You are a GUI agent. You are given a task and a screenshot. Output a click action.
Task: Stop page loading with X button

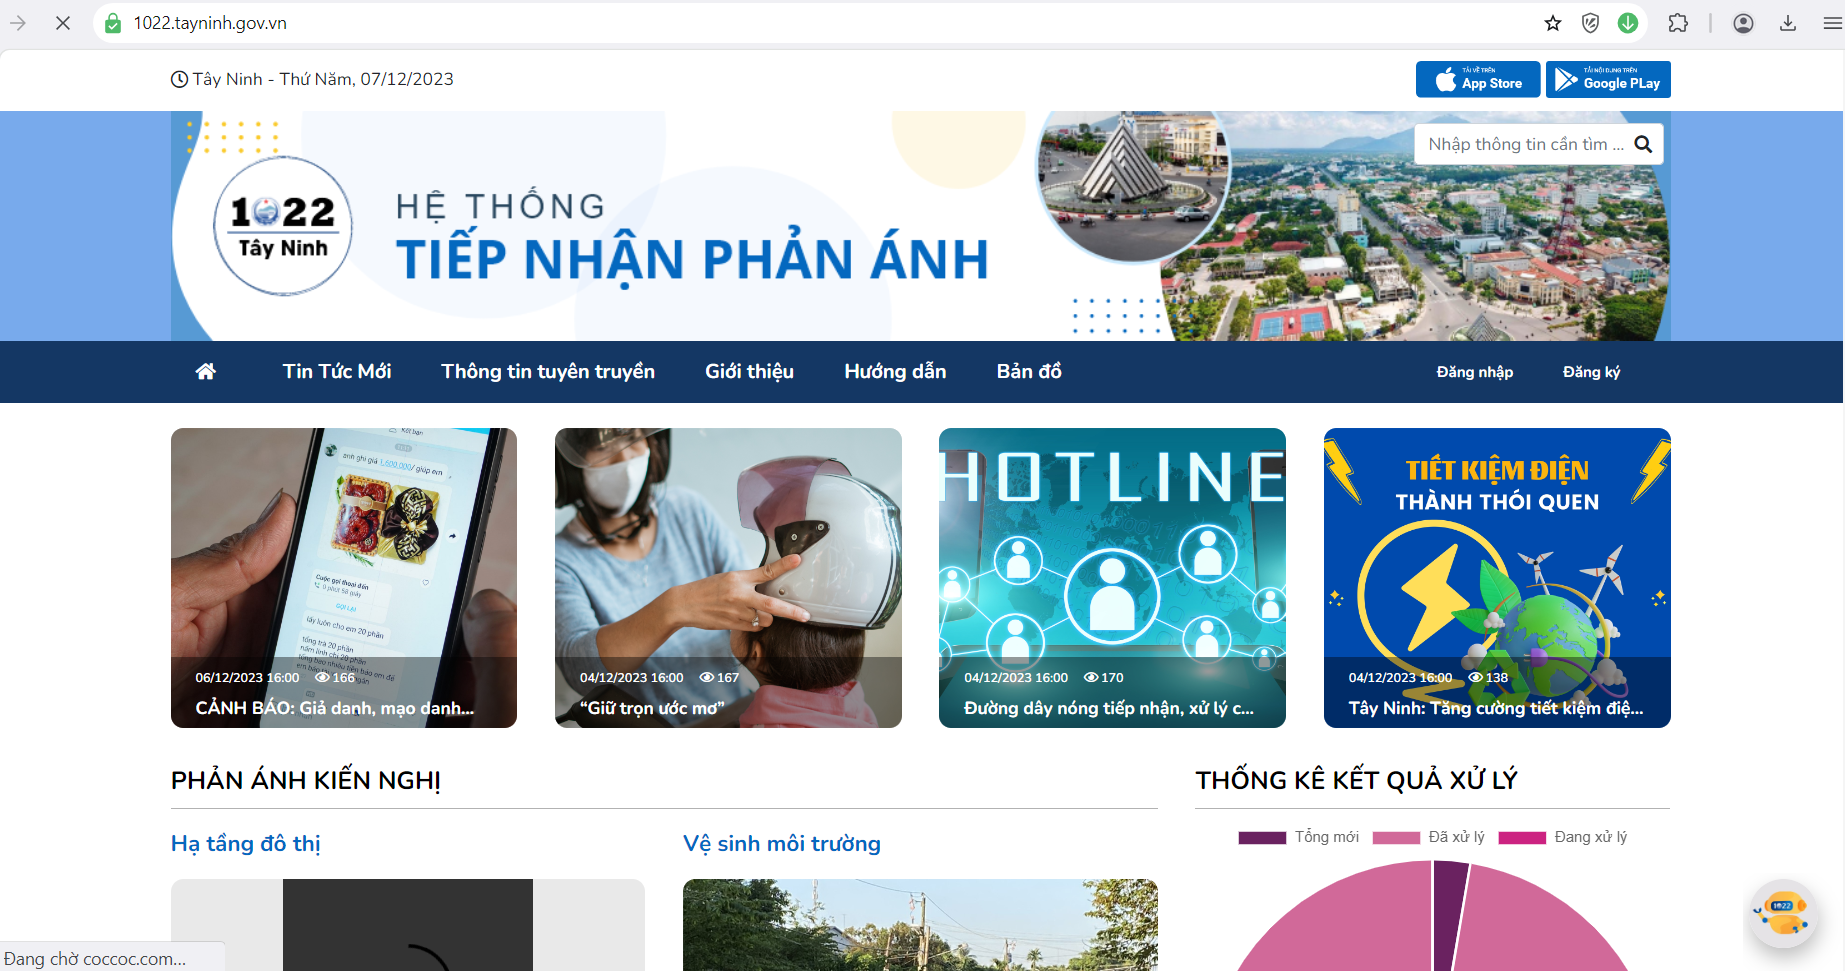(x=63, y=23)
